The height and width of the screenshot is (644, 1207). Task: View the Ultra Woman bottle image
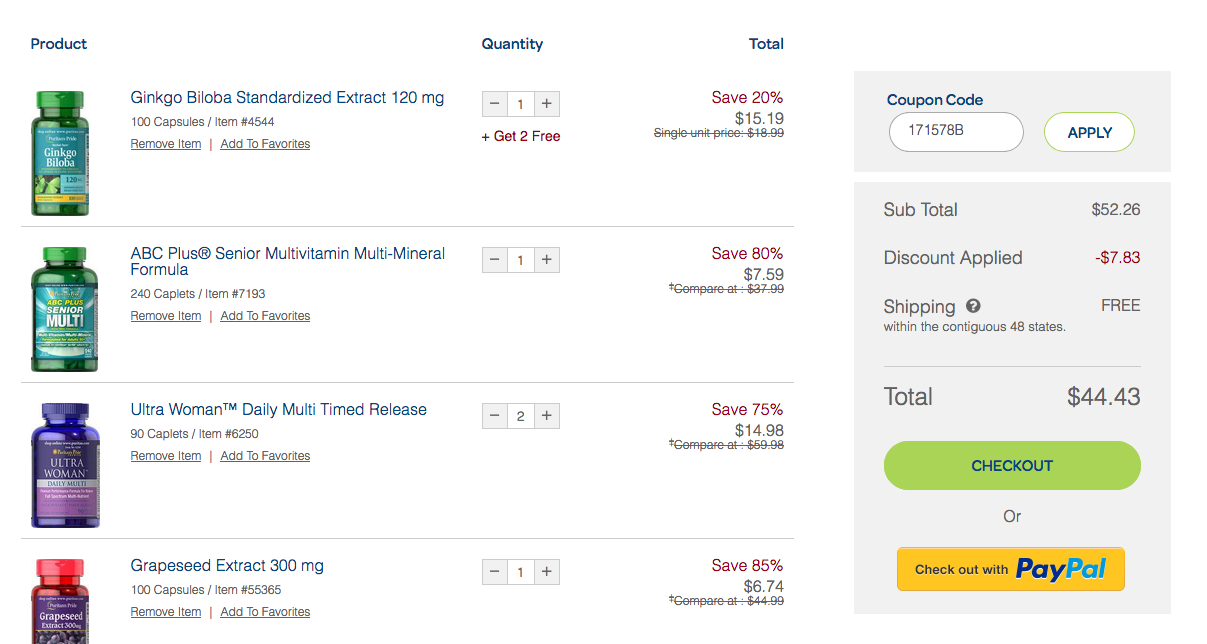(x=65, y=465)
